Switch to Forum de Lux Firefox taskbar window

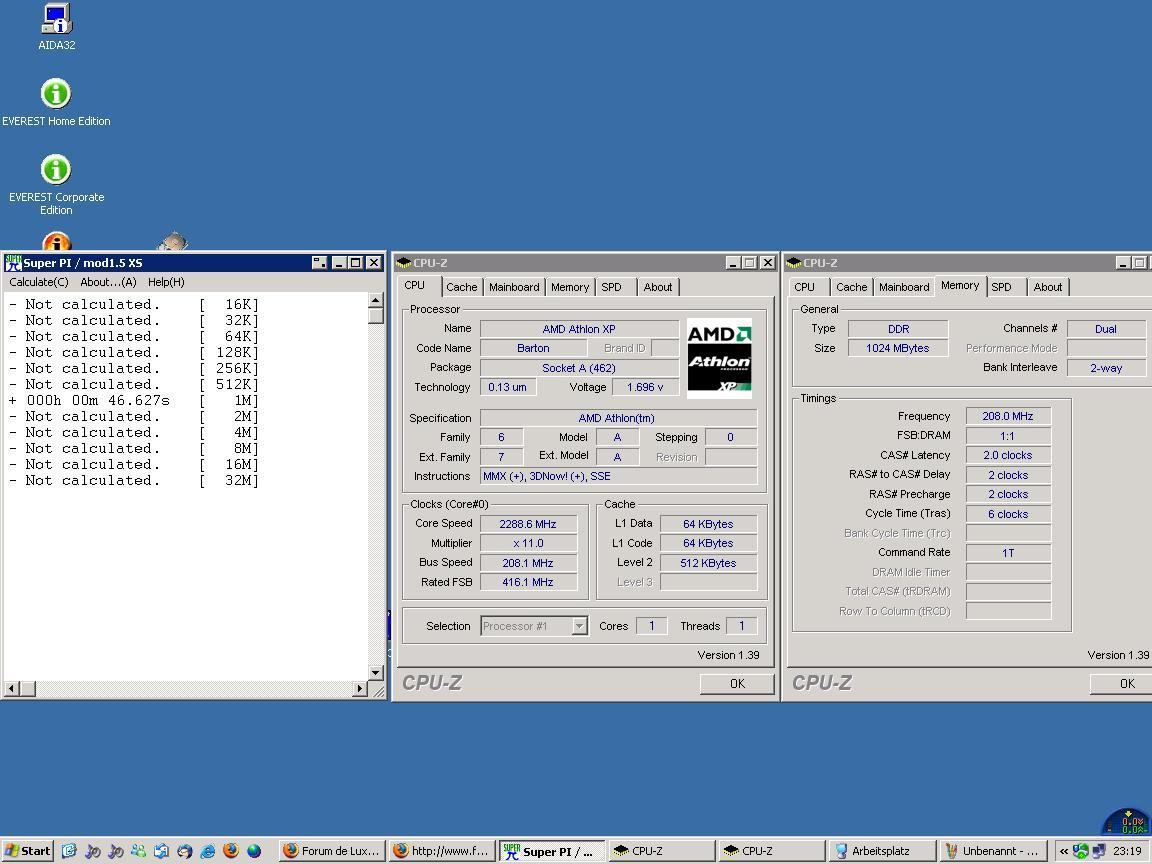[332, 851]
